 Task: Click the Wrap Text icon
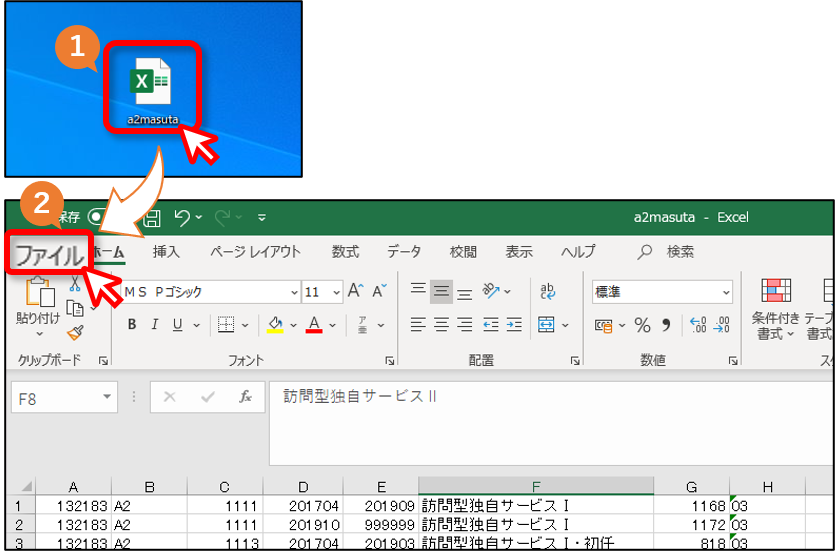tap(547, 291)
